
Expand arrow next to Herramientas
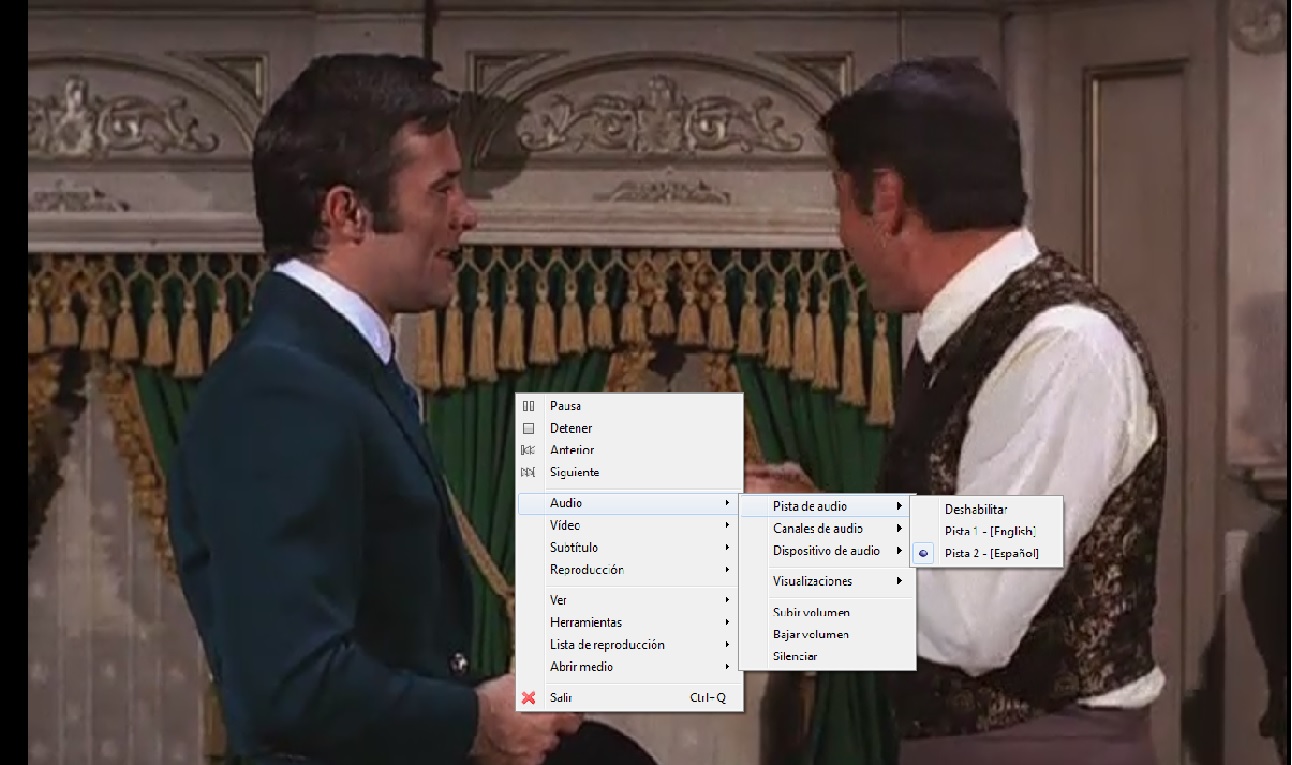click(727, 622)
